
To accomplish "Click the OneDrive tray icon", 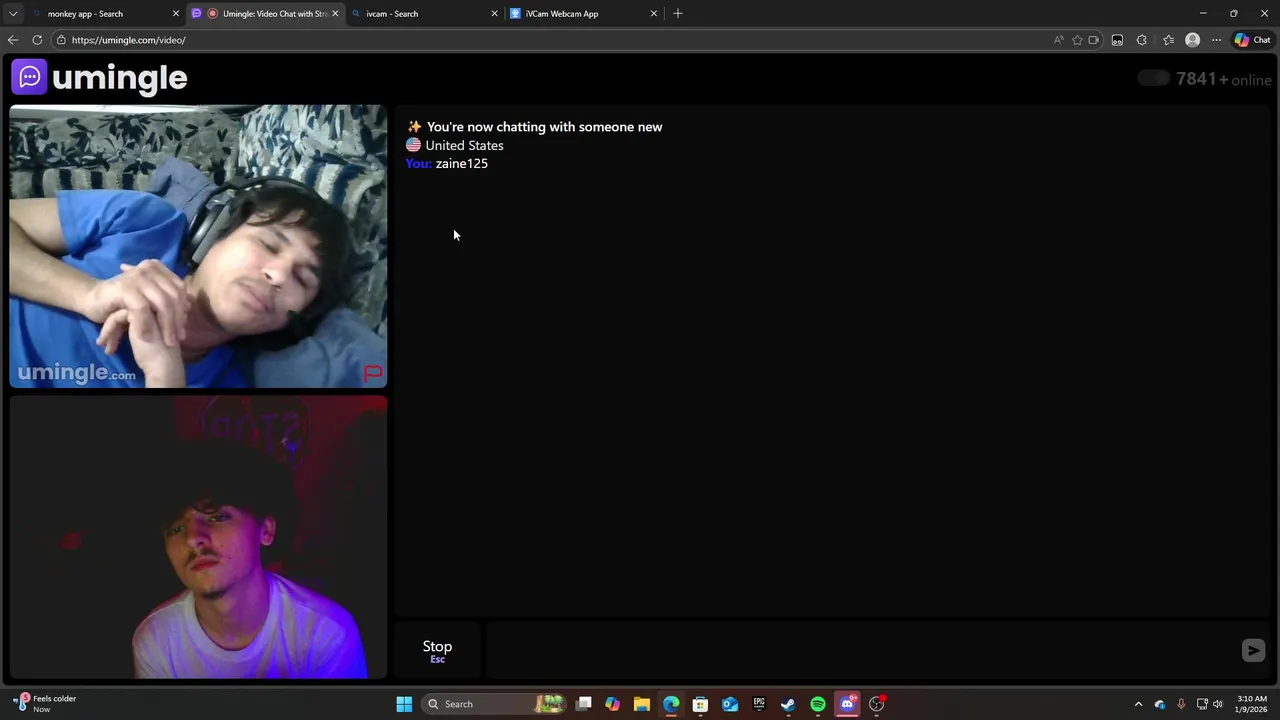I will [x=1160, y=704].
